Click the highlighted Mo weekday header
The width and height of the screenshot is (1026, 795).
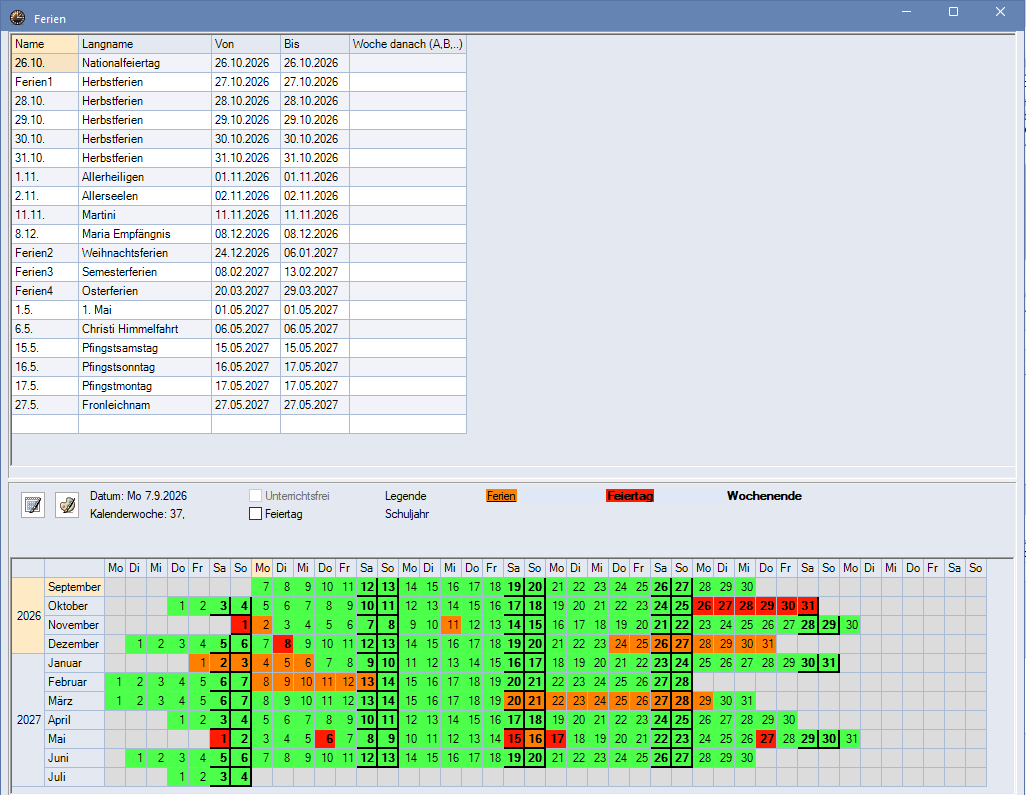262,568
